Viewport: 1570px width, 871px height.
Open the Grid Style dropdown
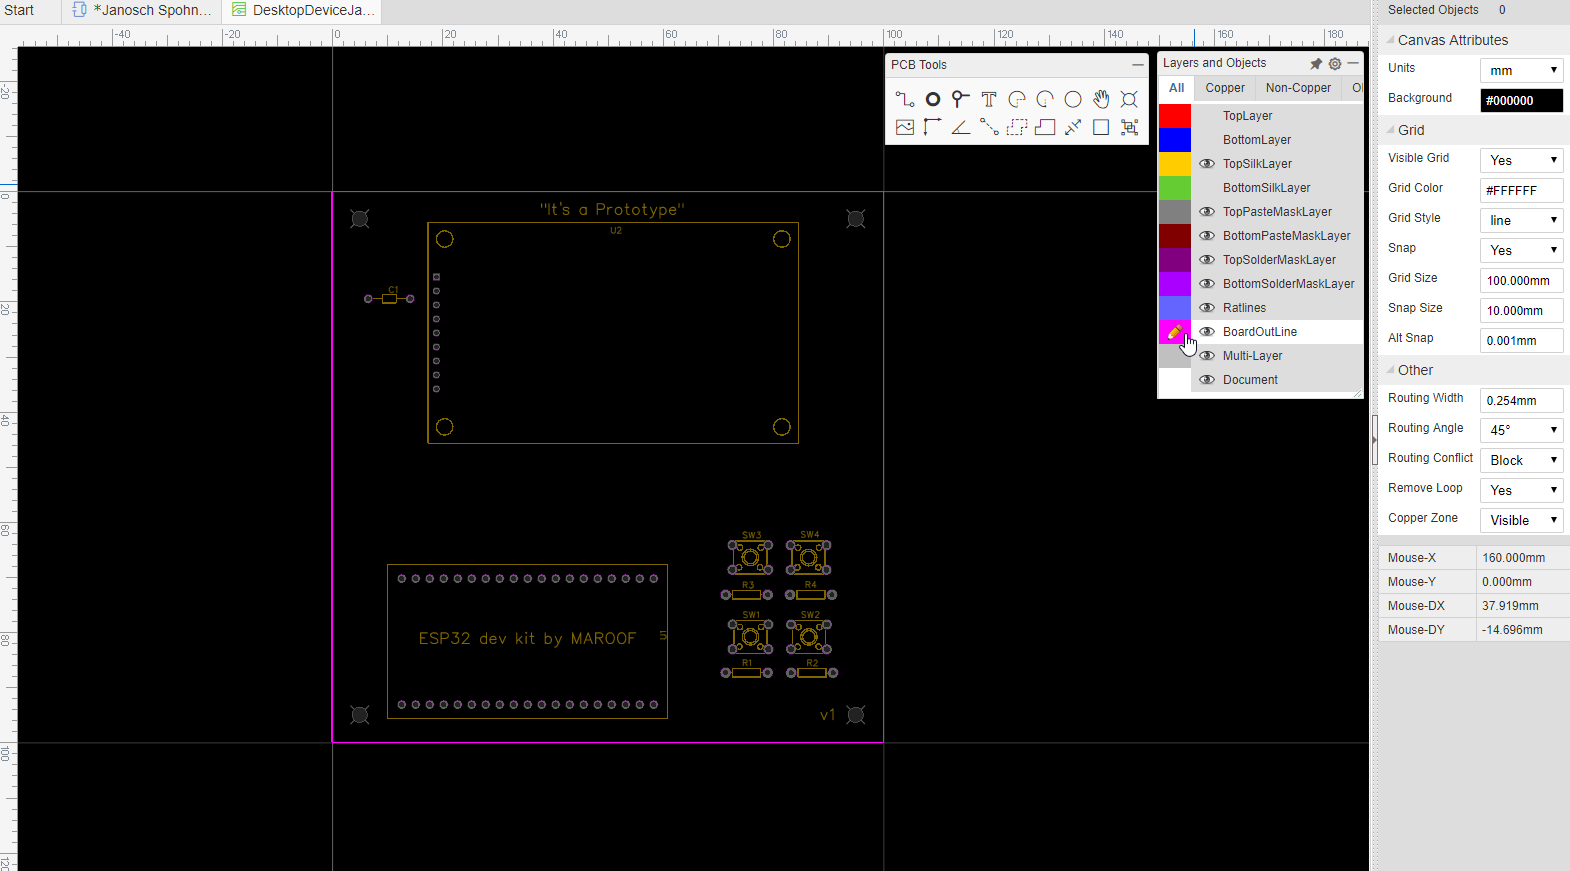pos(1521,220)
